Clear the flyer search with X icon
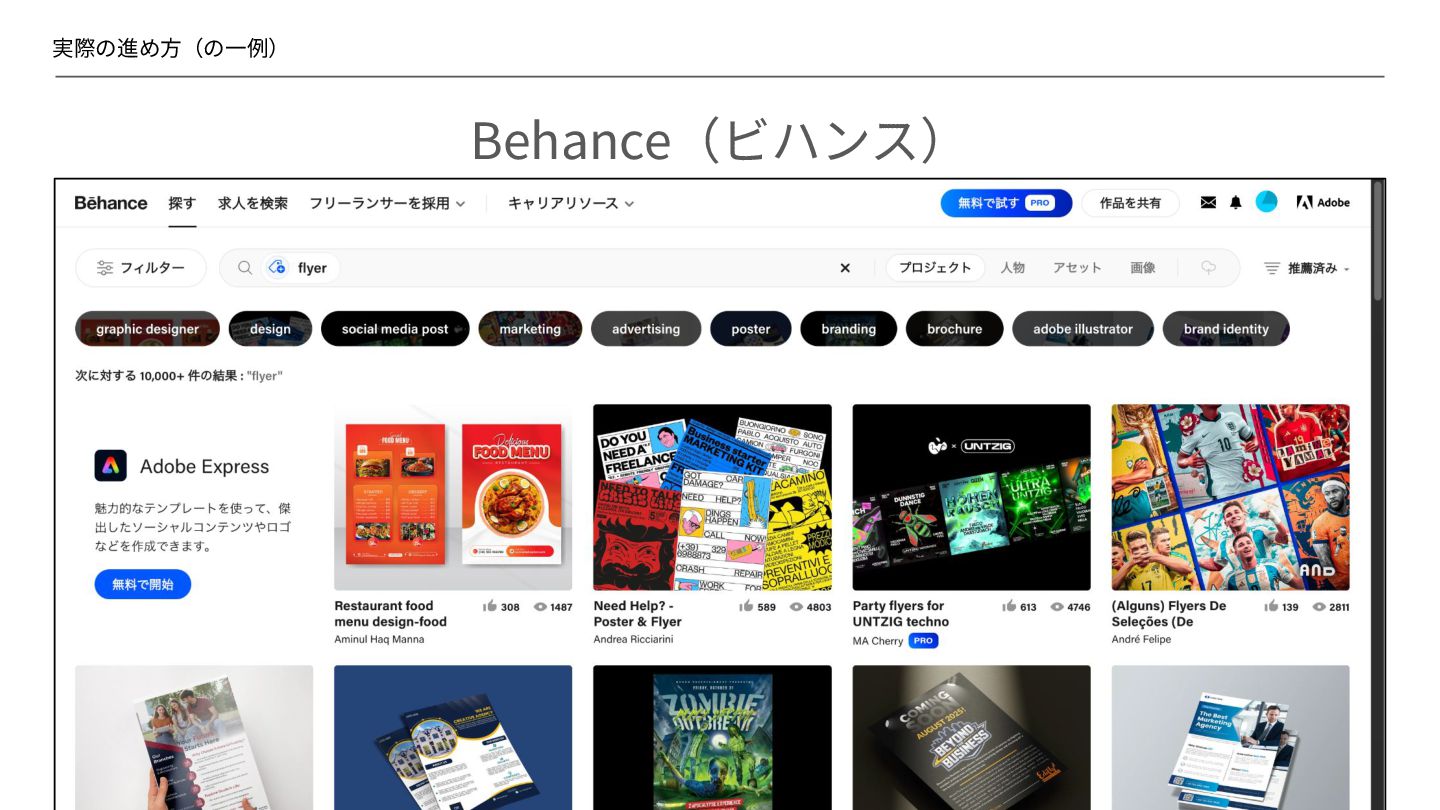Image resolution: width=1440 pixels, height=810 pixels. click(845, 268)
